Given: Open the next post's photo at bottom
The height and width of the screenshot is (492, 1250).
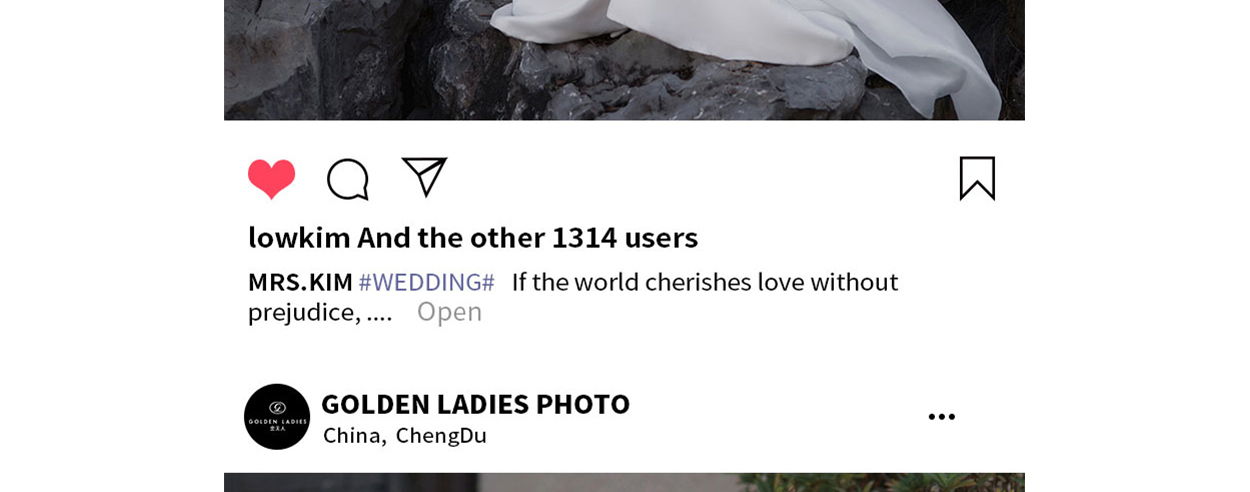Looking at the screenshot, I should pos(624,482).
